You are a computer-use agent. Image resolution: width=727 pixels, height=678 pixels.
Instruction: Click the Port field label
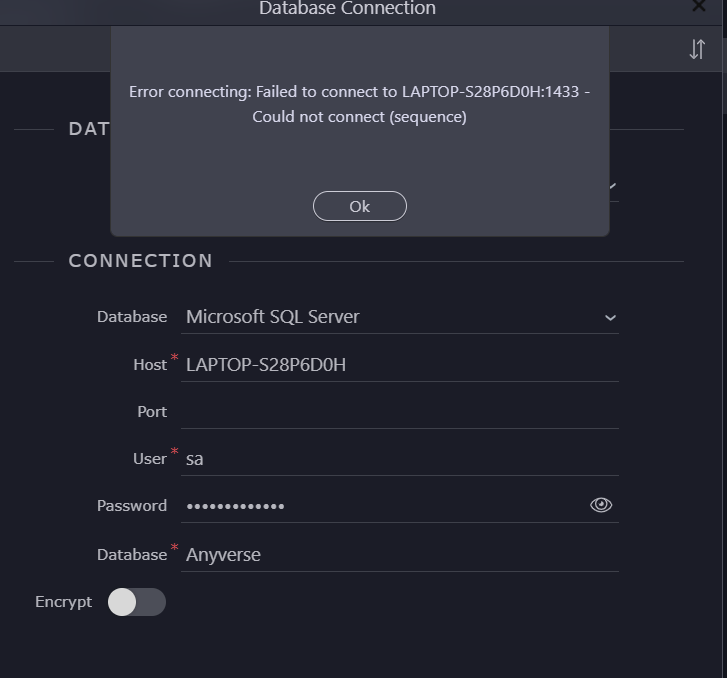(152, 411)
